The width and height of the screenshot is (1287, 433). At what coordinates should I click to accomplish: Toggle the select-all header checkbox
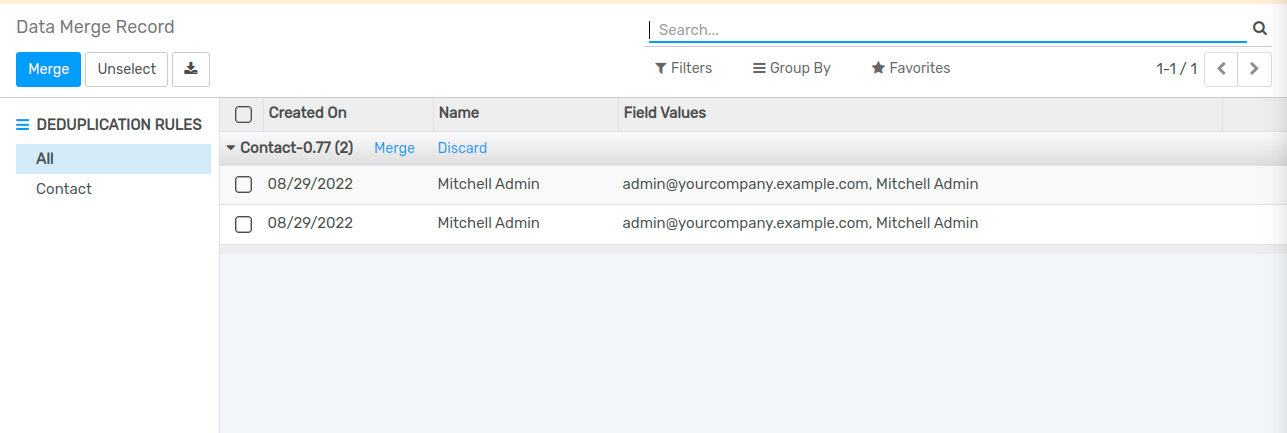[x=243, y=114]
